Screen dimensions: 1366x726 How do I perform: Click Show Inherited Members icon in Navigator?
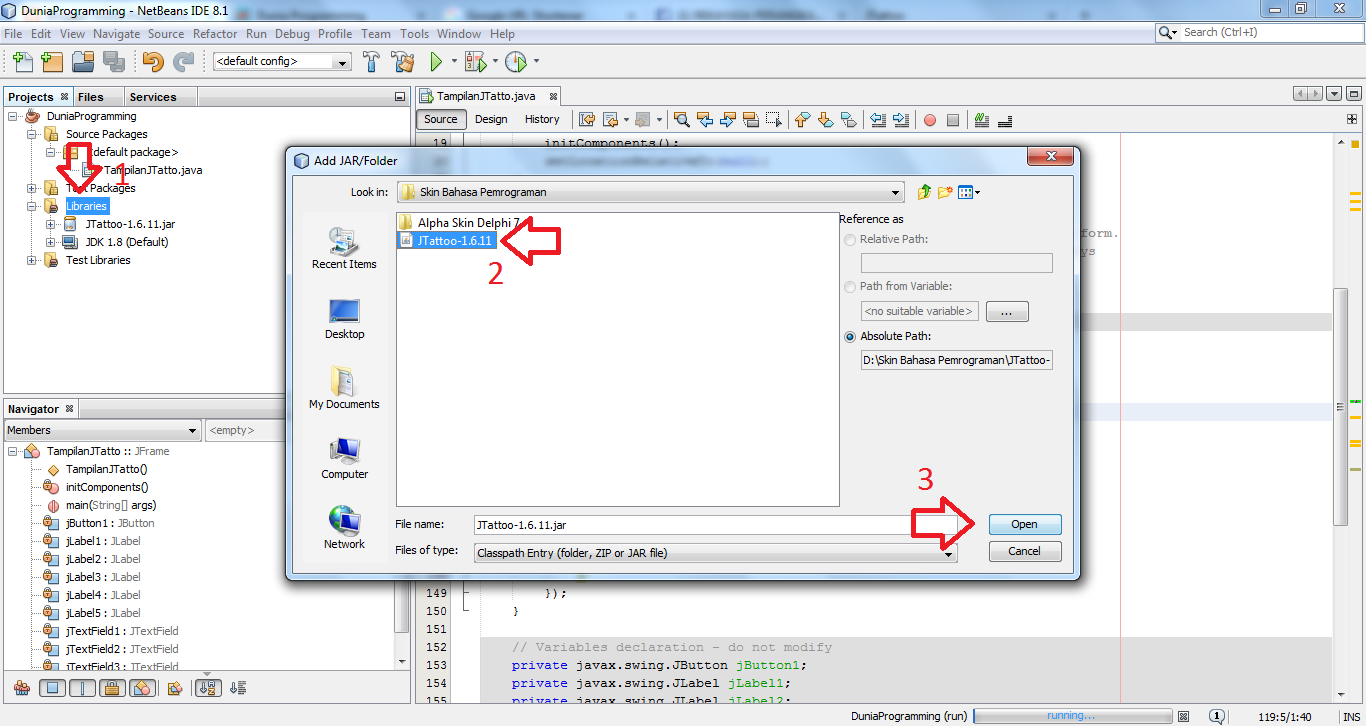tap(21, 688)
